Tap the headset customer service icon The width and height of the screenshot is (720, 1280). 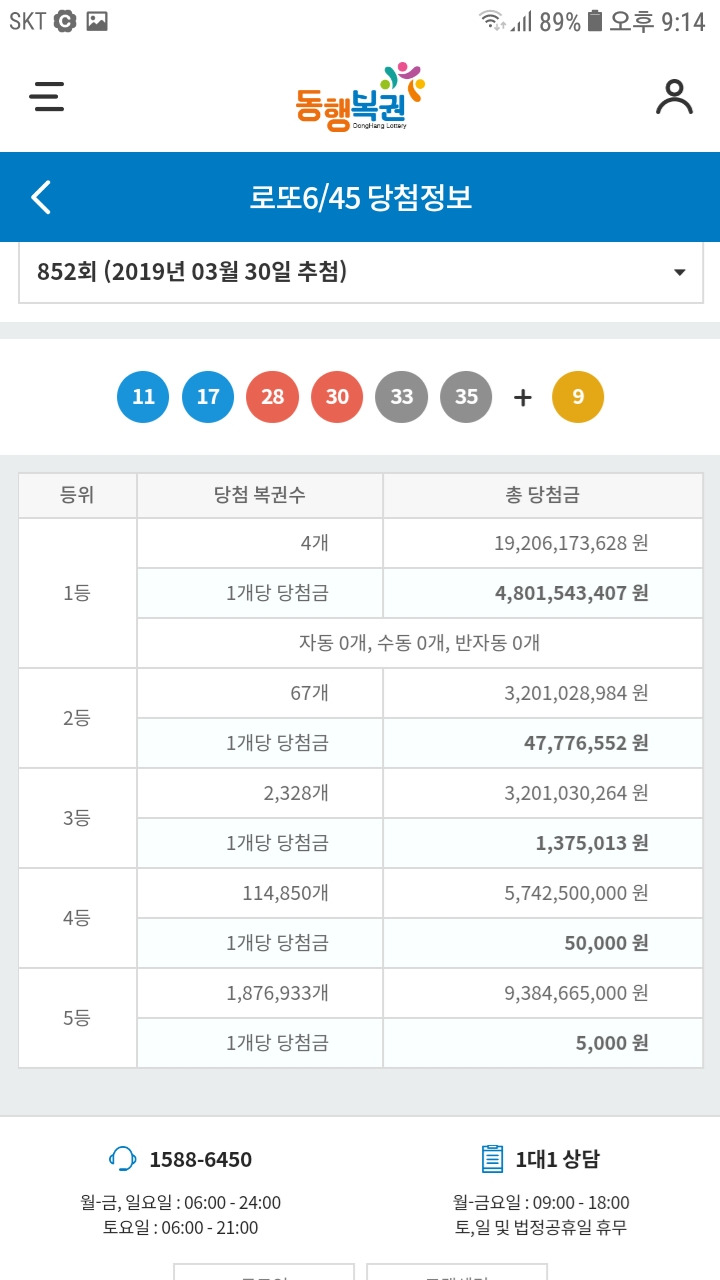[x=122, y=1159]
